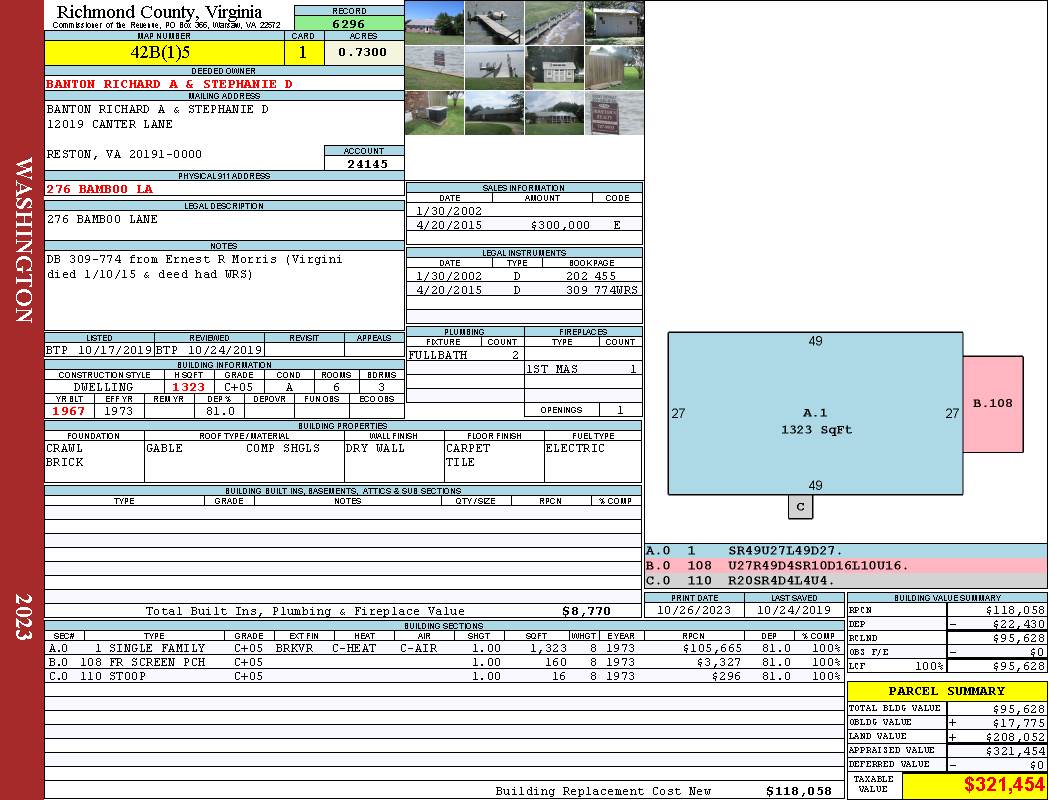The height and width of the screenshot is (800, 1050).
Task: Click the green record number 6296
Action: coord(349,23)
